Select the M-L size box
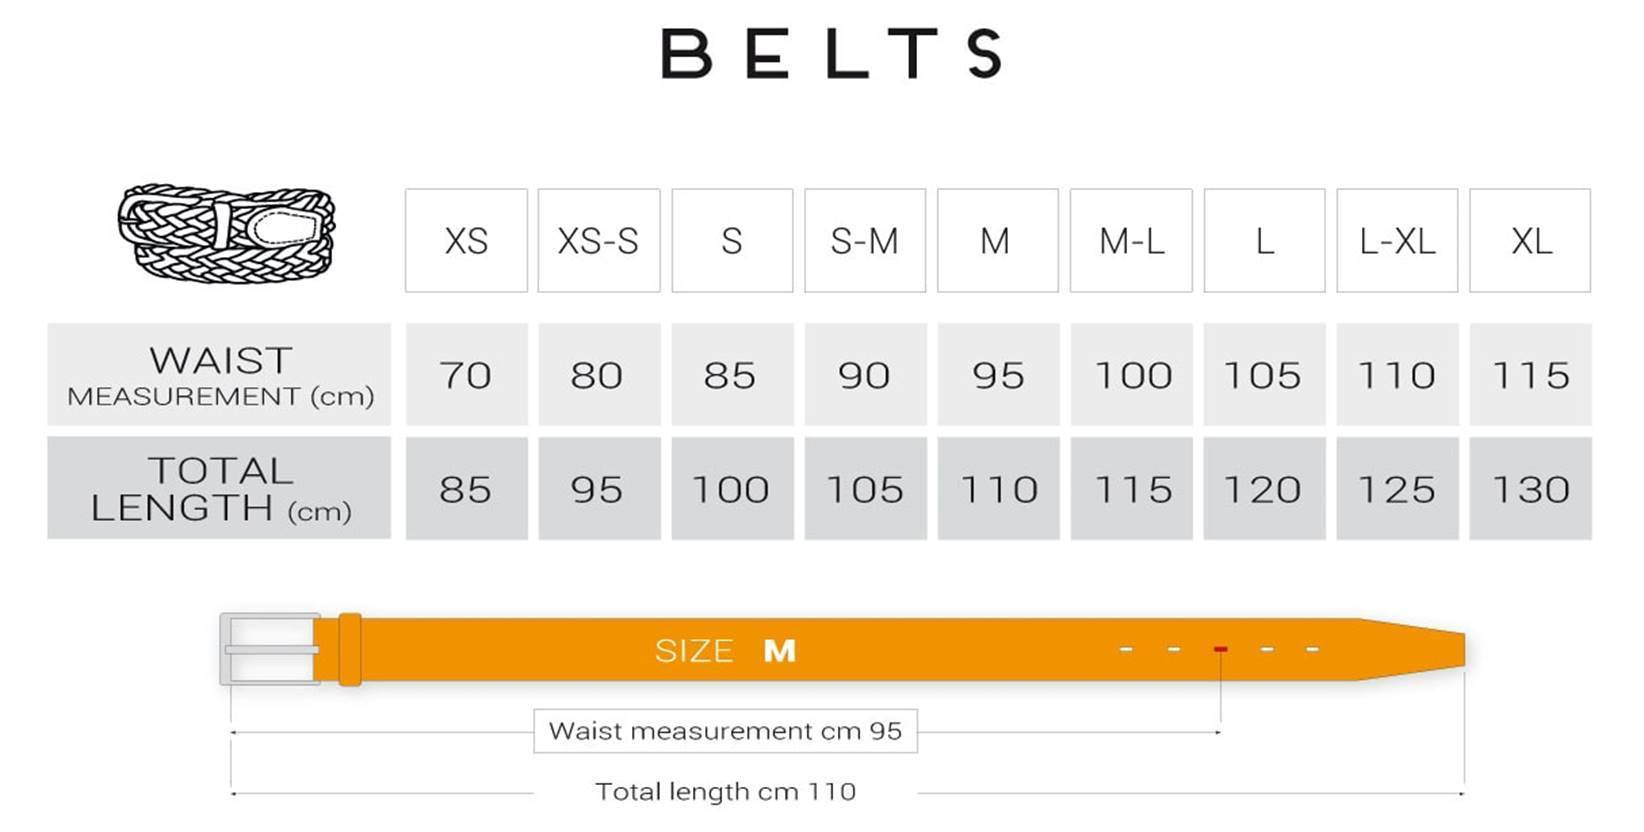 click(1131, 241)
